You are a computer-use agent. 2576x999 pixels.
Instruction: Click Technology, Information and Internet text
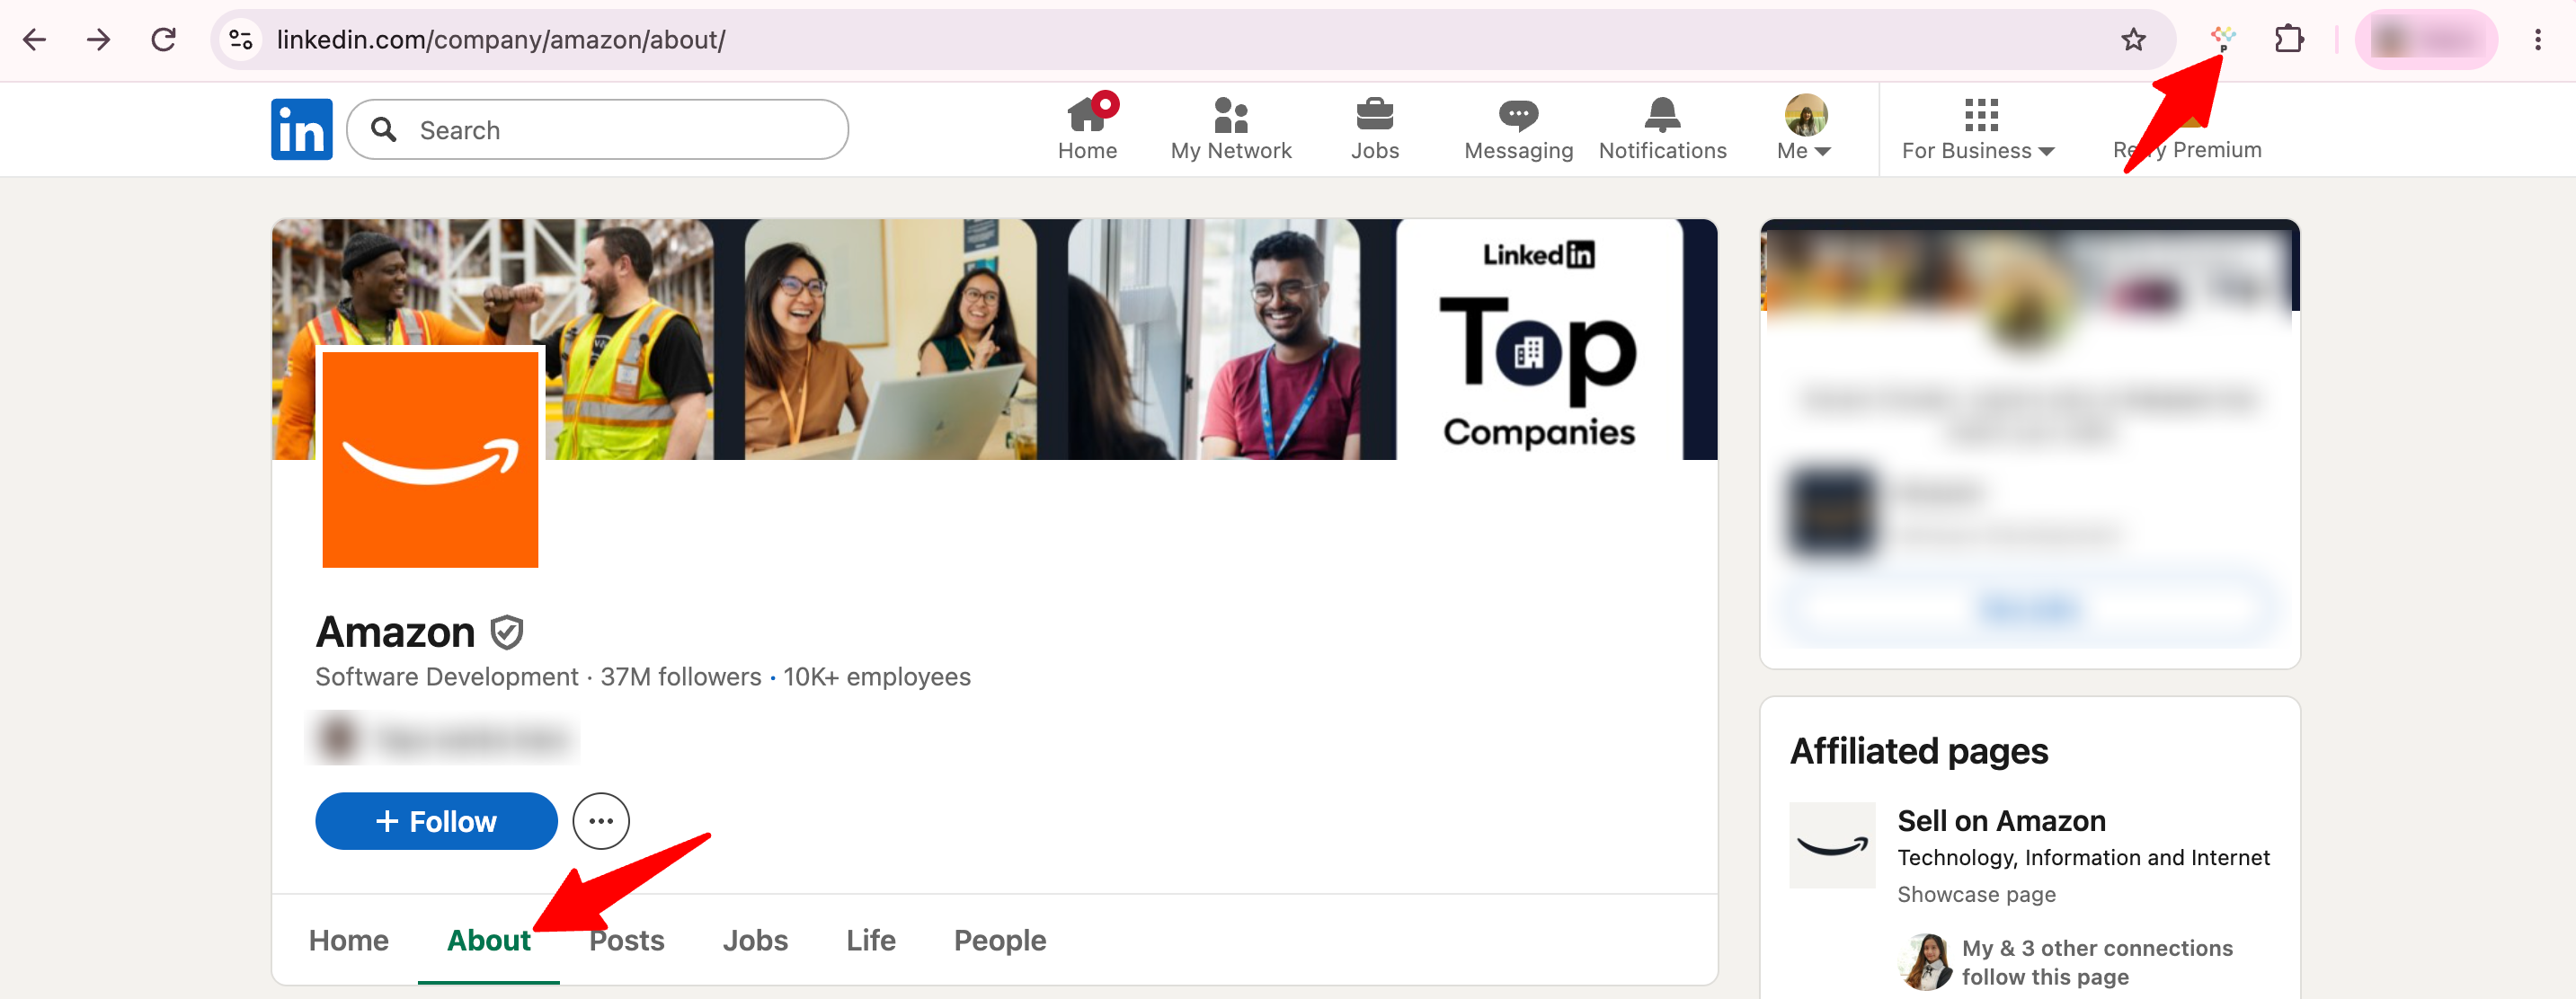2083,857
